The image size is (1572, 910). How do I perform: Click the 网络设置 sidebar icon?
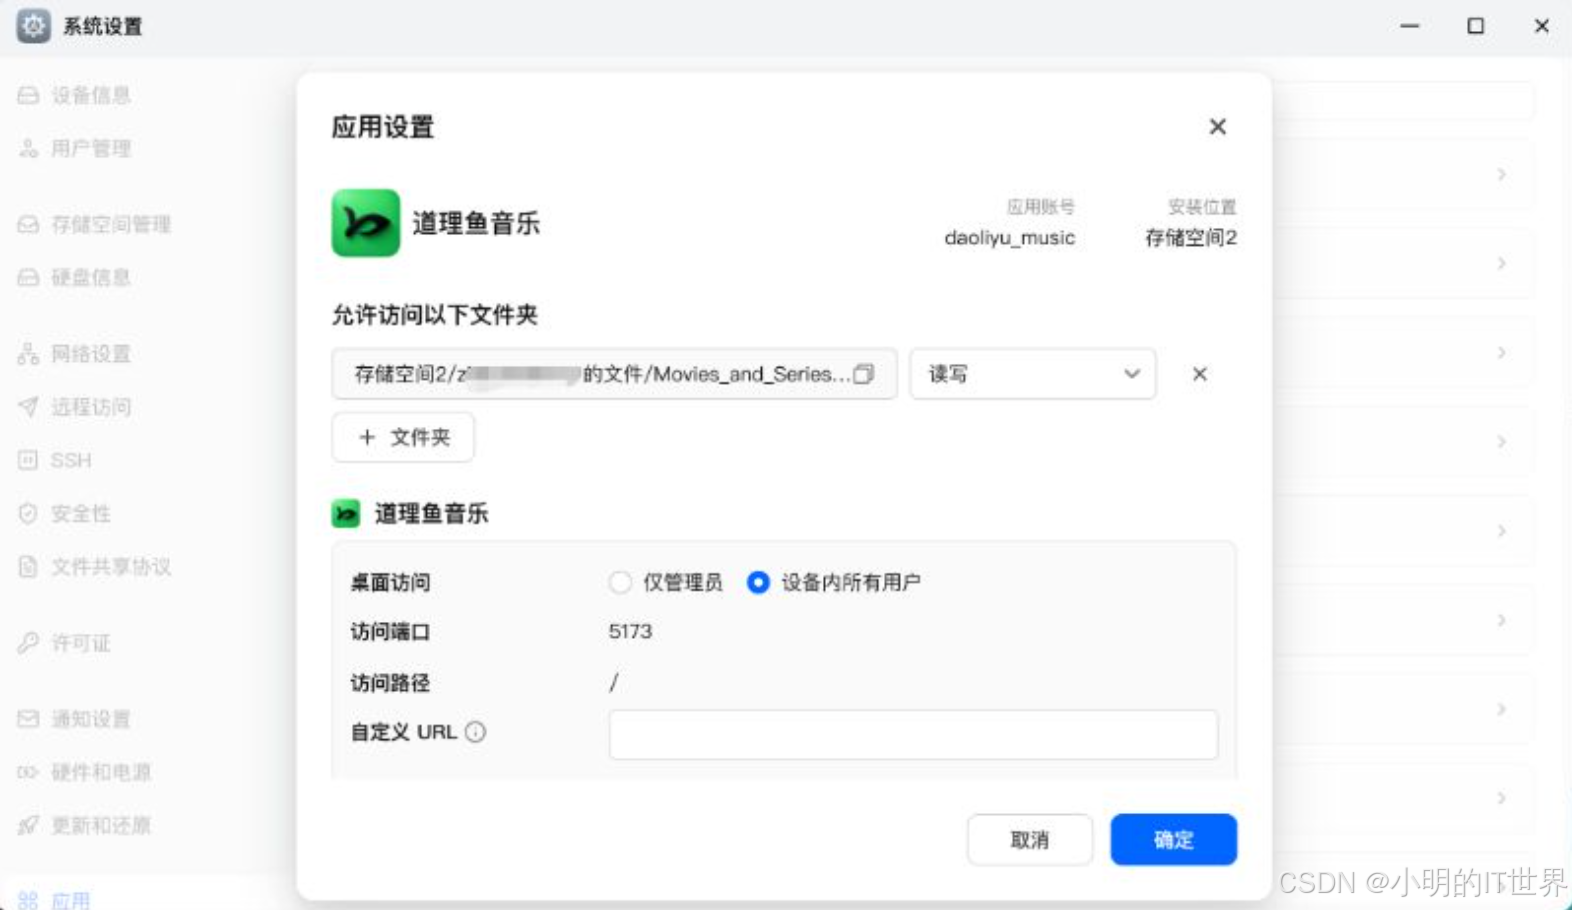point(28,353)
